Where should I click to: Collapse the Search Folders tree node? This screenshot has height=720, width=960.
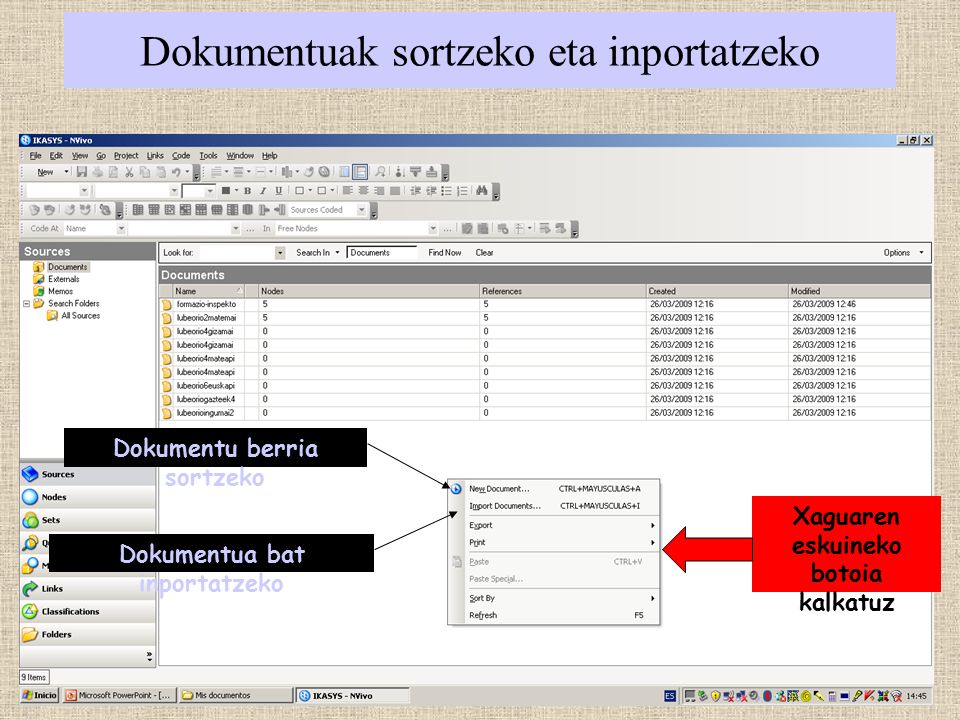coord(26,304)
